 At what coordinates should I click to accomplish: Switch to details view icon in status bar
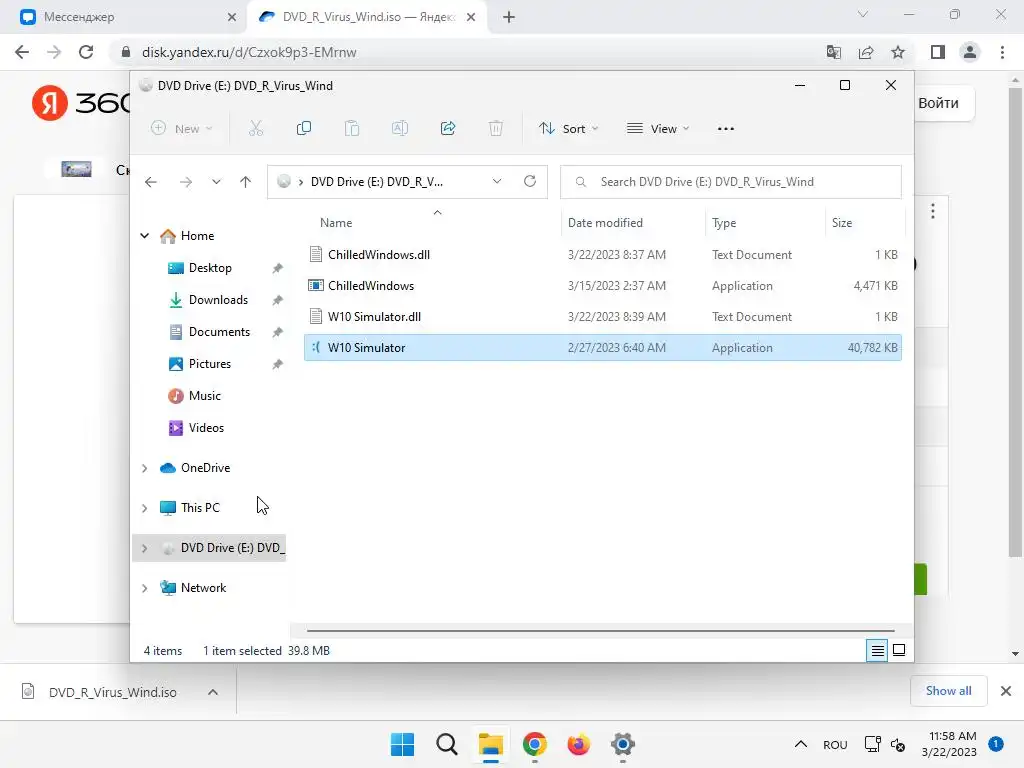coord(877,650)
